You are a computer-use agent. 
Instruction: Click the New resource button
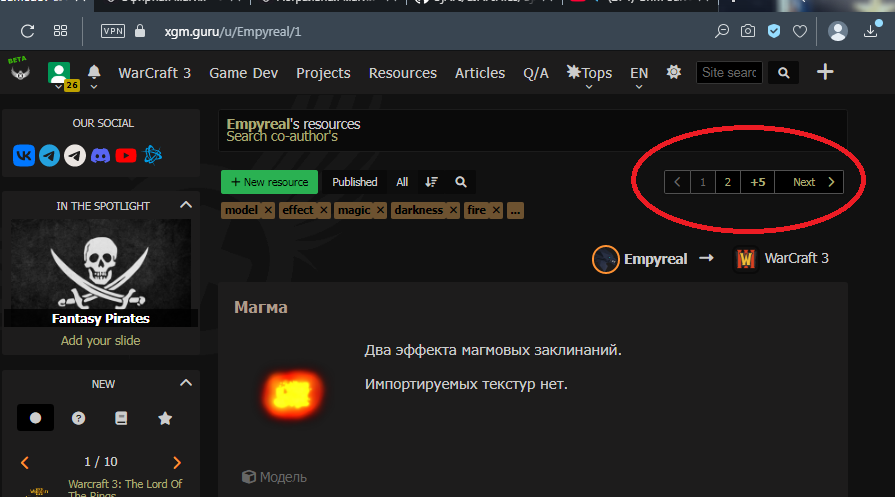pos(269,182)
